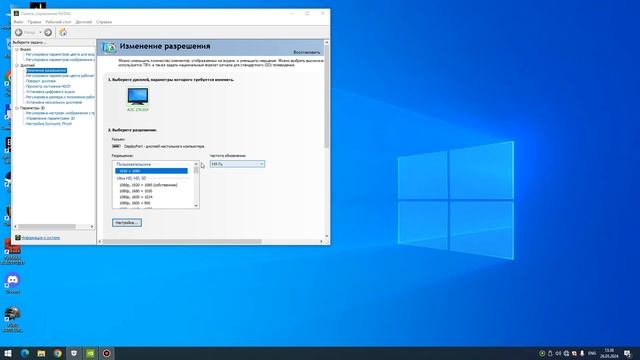Open the video color adjustment task under Видео
This screenshot has width=640, height=360.
click(60, 54)
